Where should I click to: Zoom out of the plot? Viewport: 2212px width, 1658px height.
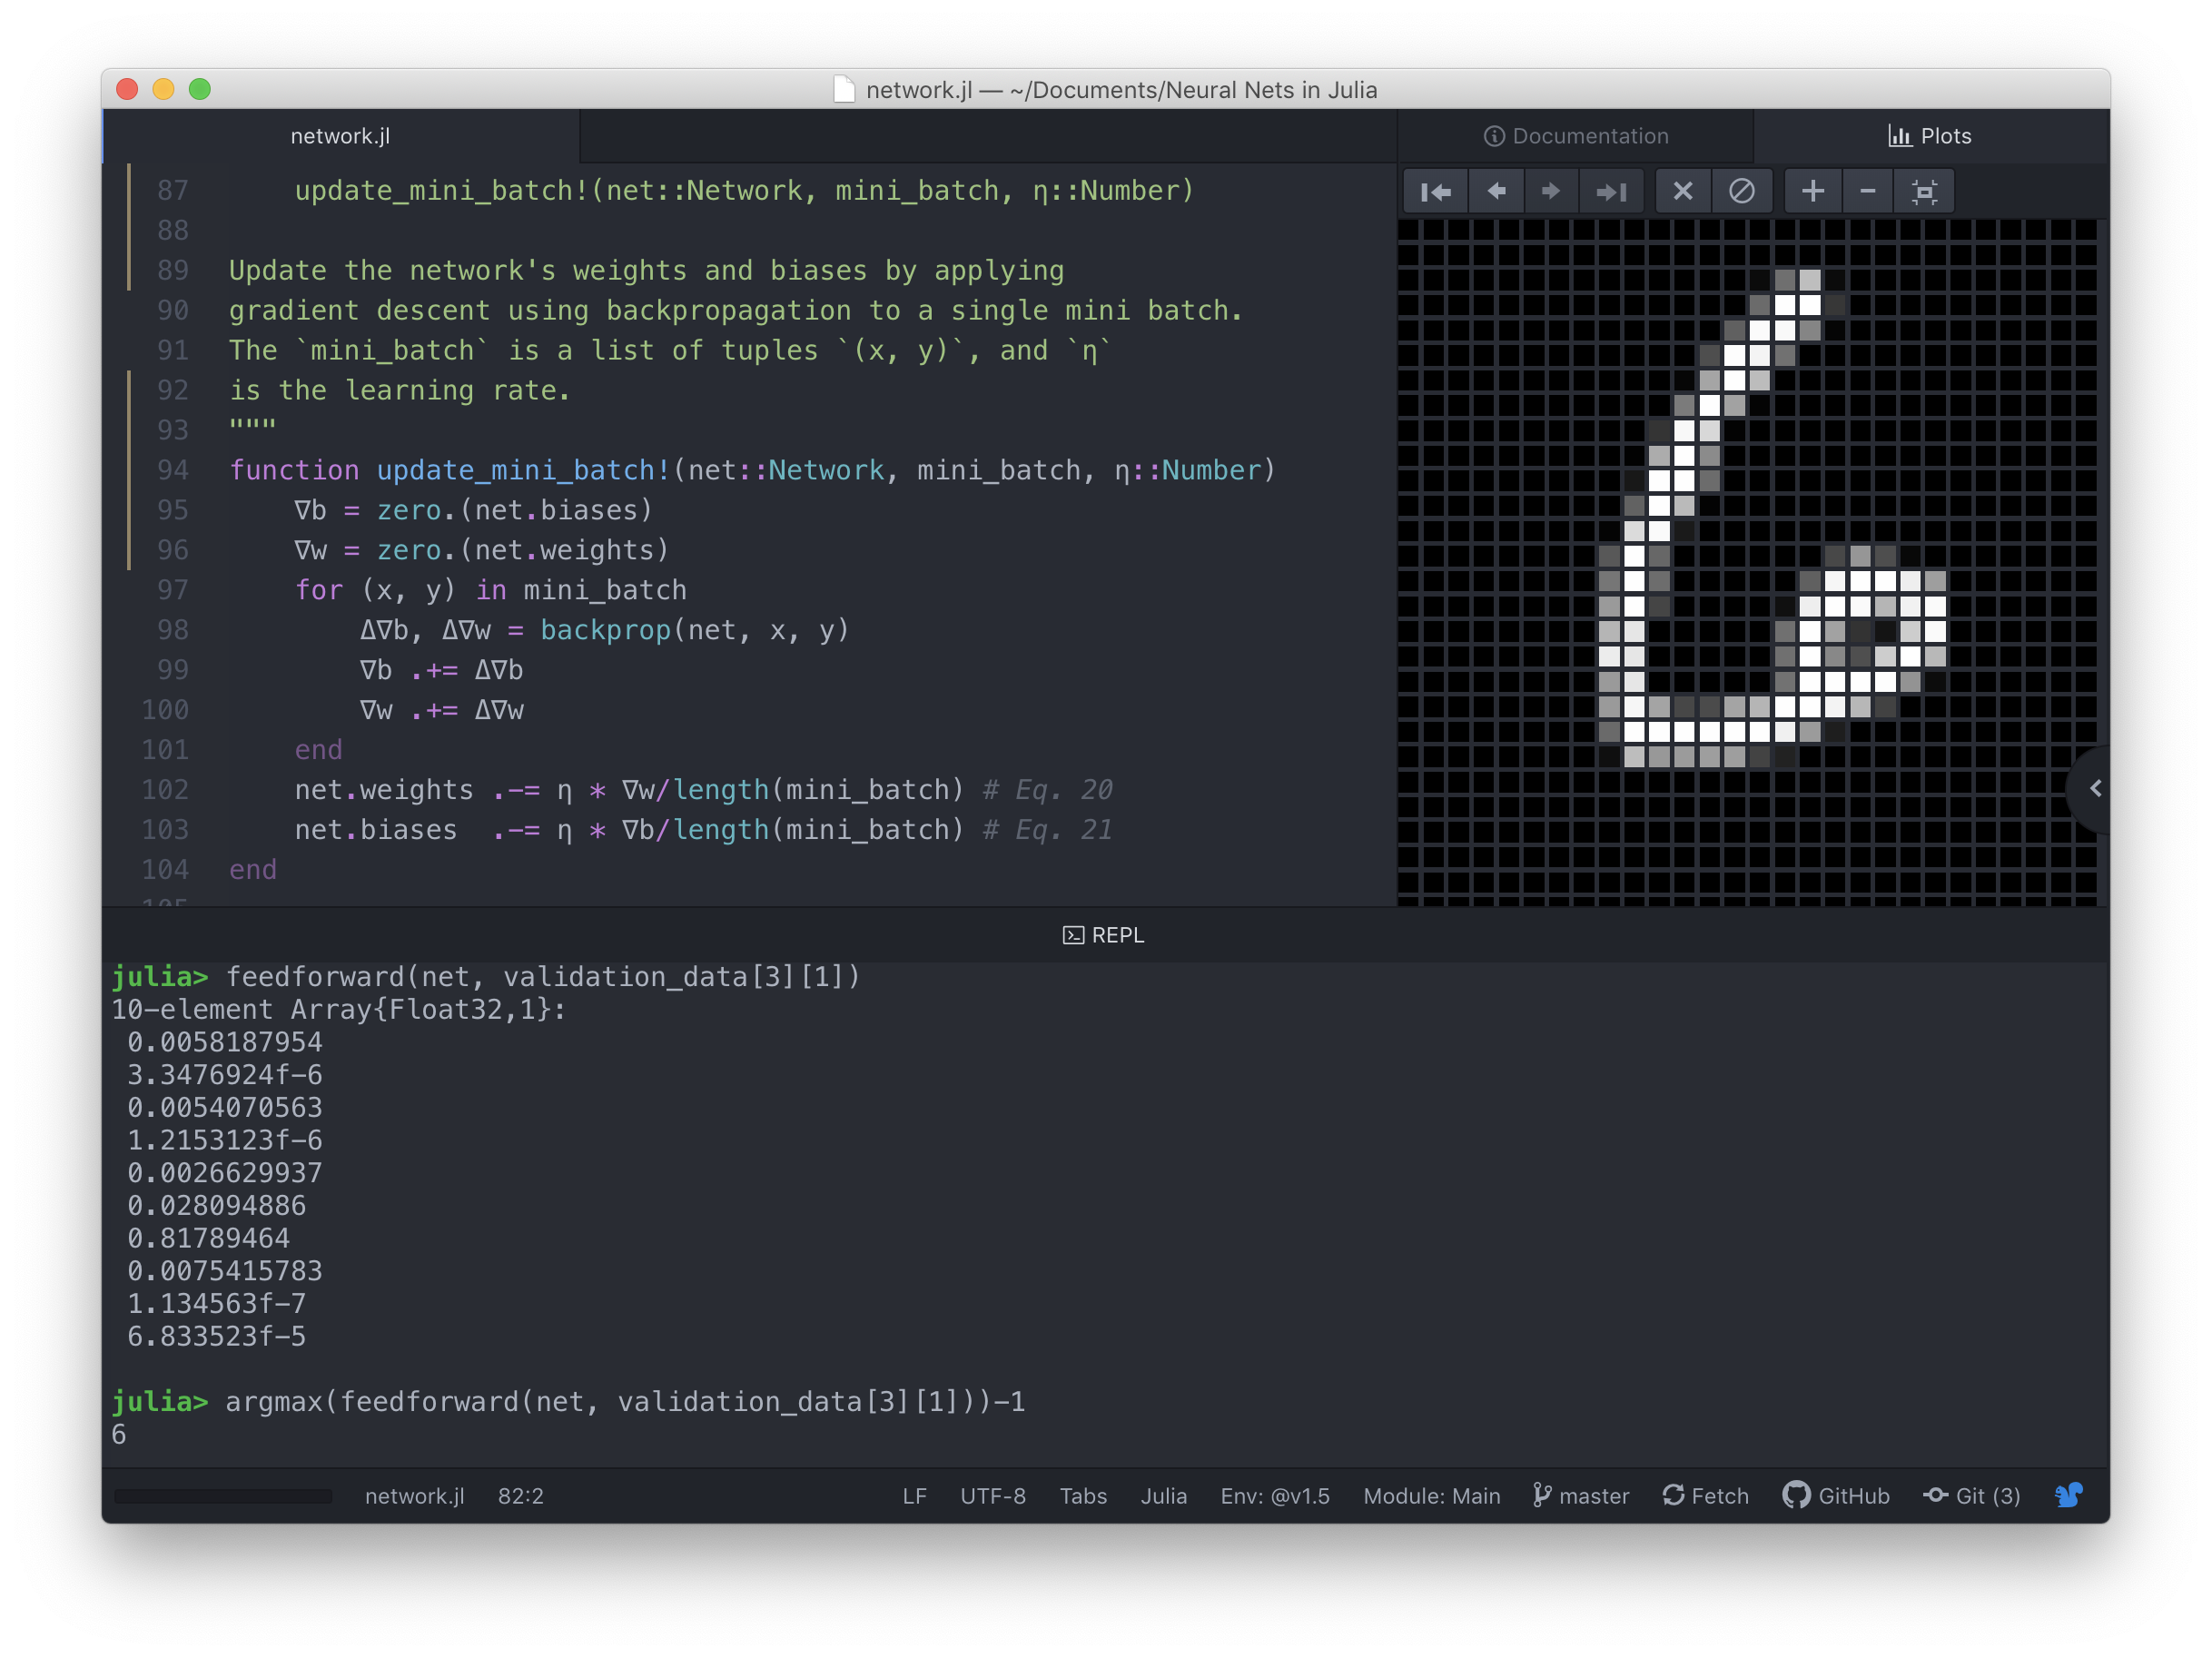pyautogui.click(x=1867, y=191)
